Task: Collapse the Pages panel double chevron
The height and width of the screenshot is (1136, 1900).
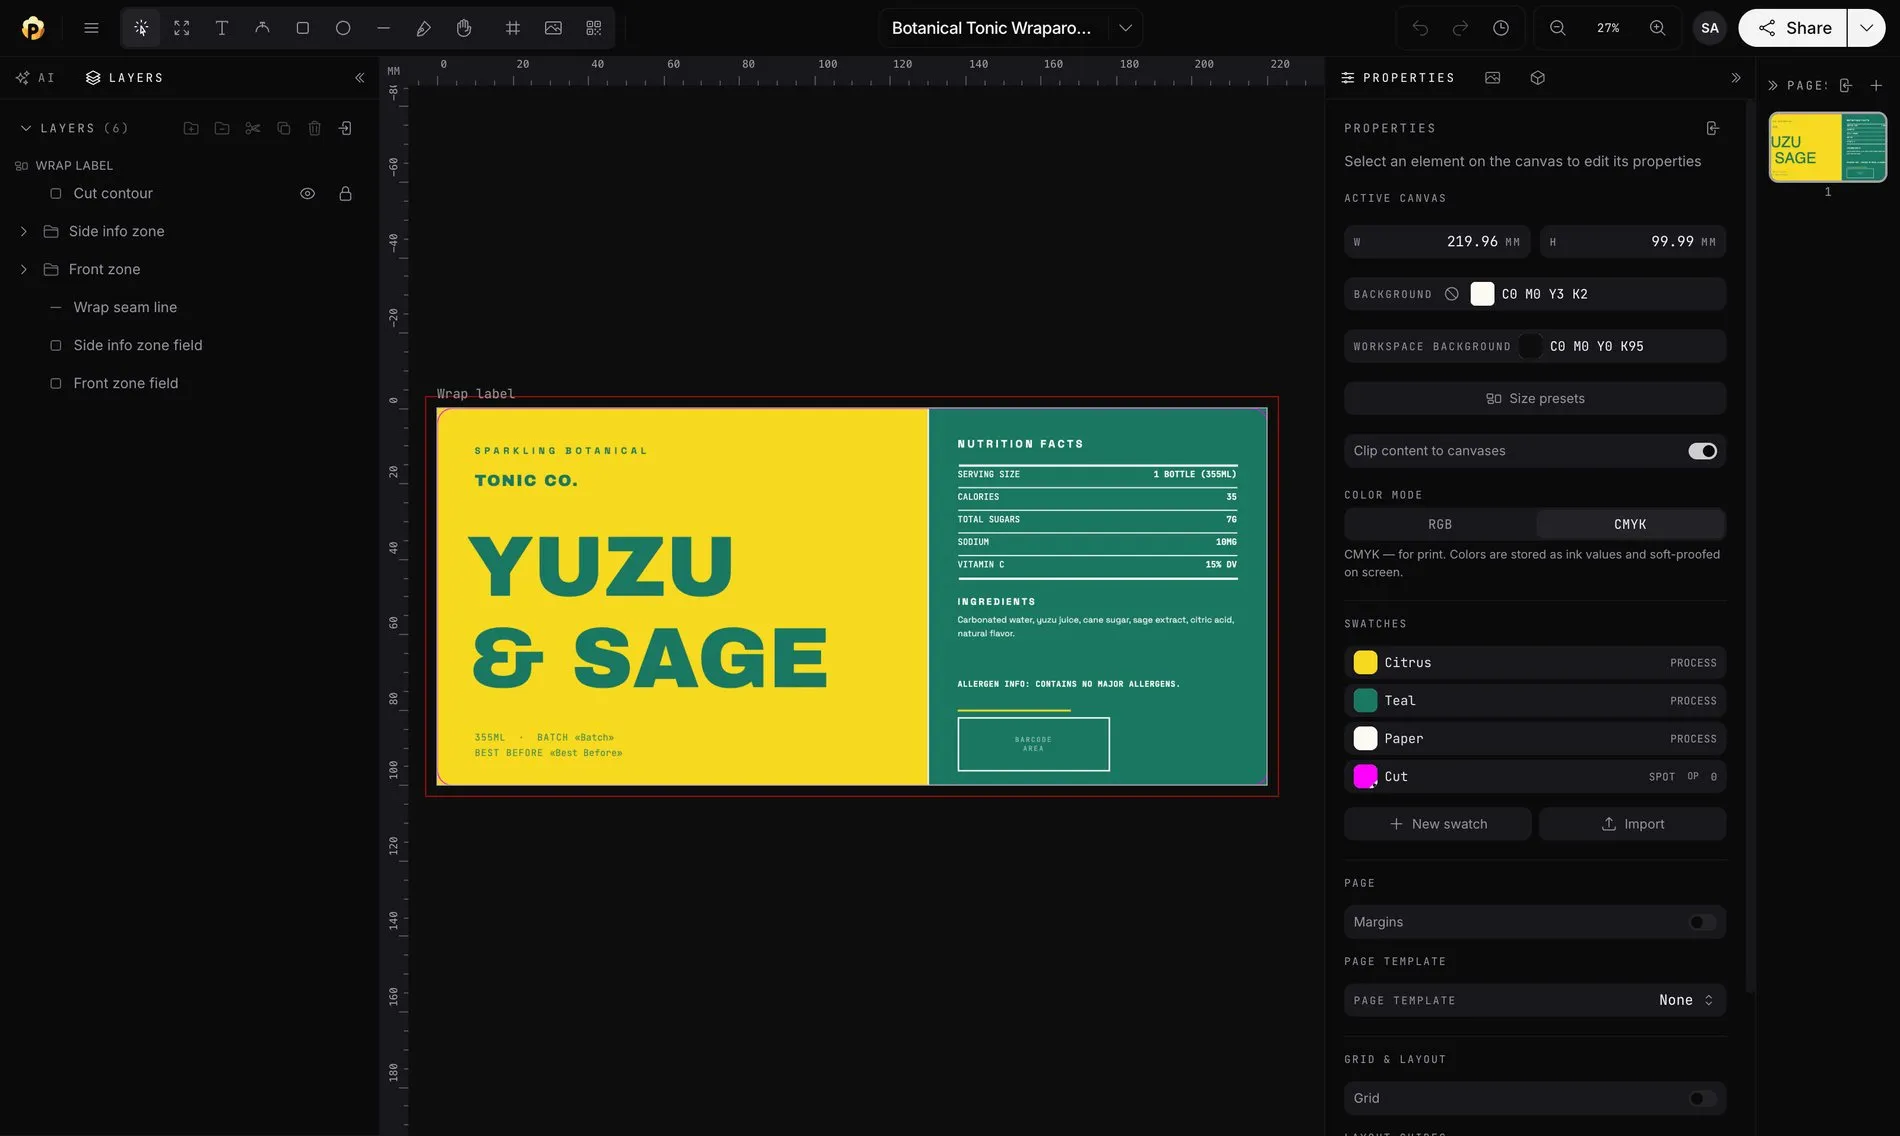Action: [x=1773, y=85]
